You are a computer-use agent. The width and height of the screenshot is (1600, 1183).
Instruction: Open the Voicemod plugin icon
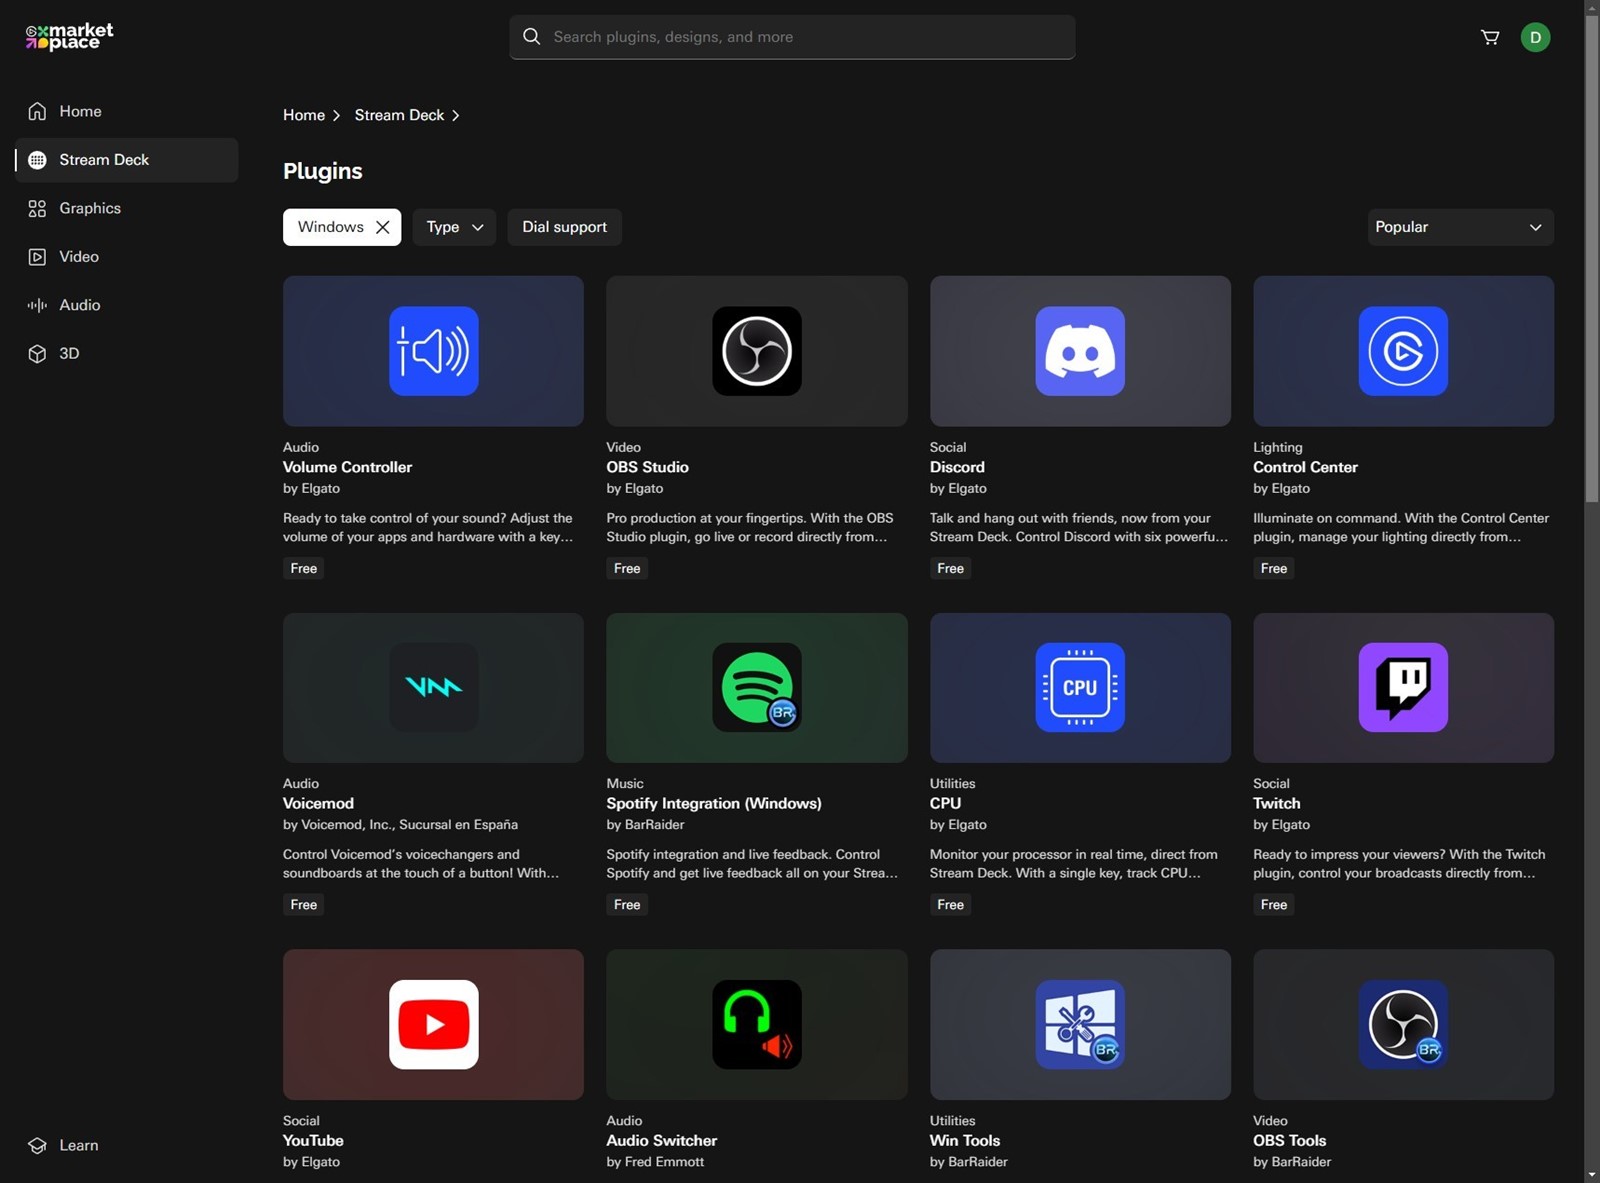pyautogui.click(x=433, y=687)
